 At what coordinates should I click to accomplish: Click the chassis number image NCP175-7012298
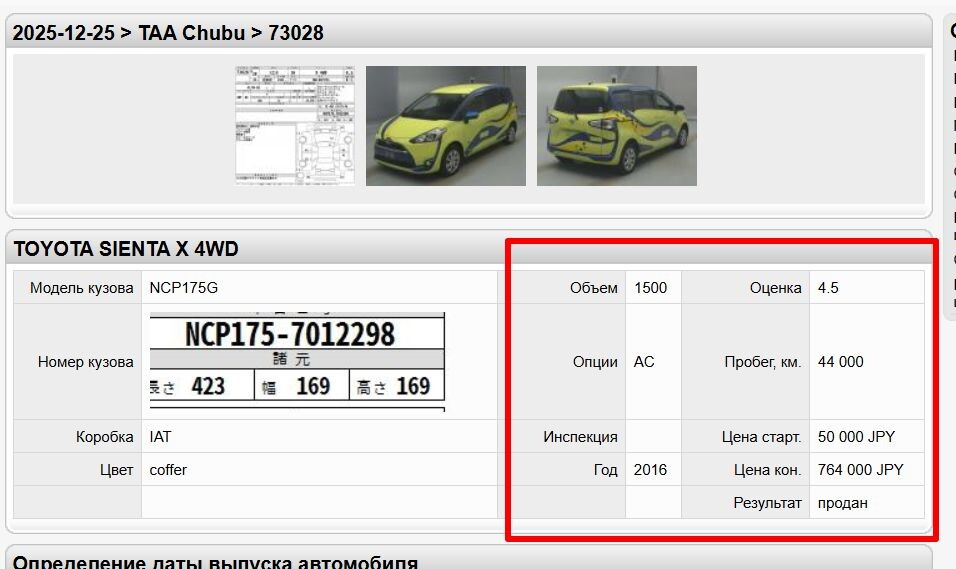tap(297, 362)
